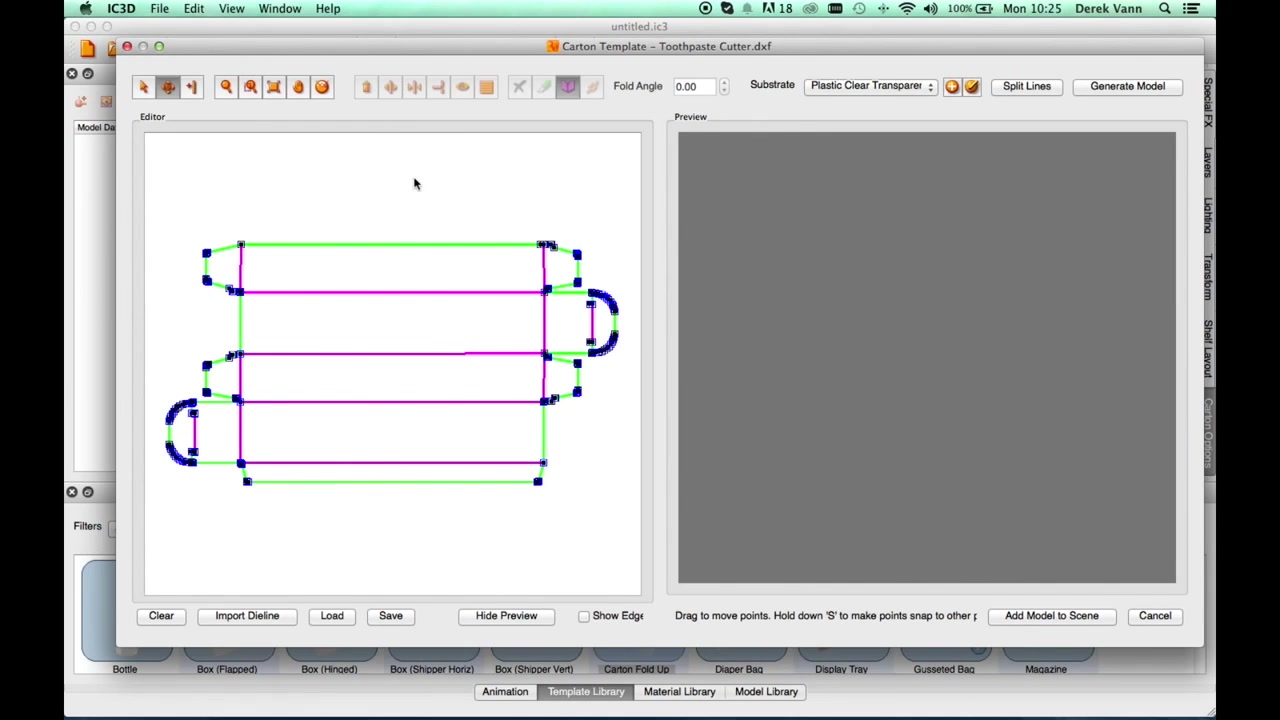Open the Edit menu
This screenshot has height=720, width=1280.
[194, 9]
